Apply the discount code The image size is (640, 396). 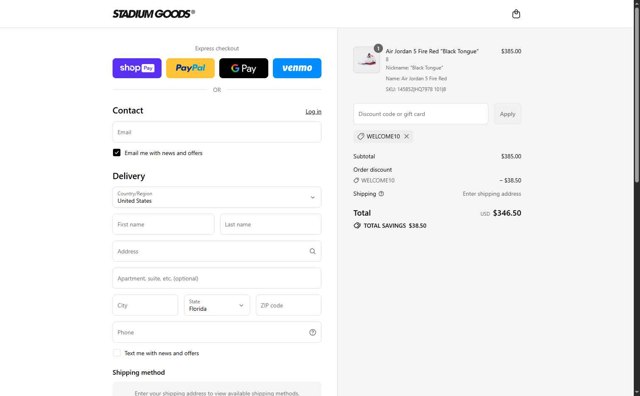coord(507,114)
